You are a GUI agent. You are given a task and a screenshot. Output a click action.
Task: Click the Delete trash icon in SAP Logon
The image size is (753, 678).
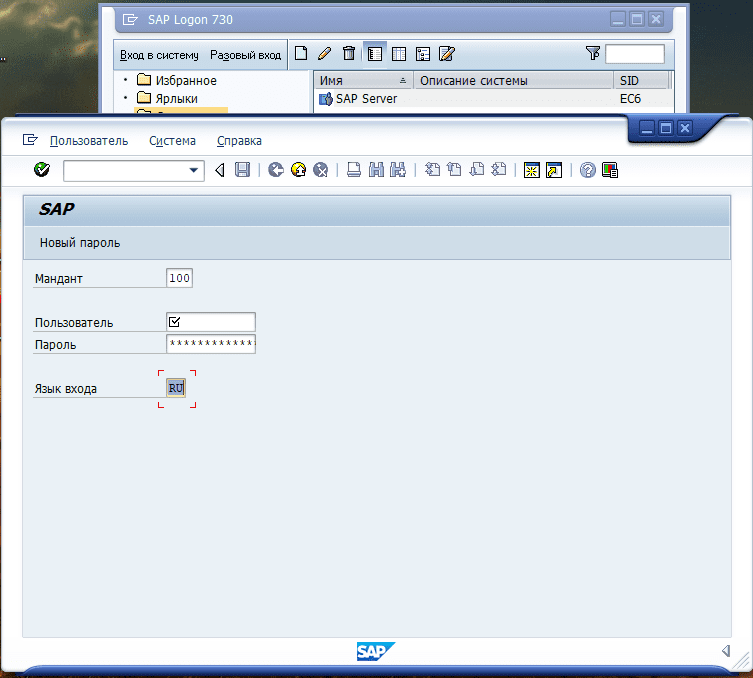[349, 53]
